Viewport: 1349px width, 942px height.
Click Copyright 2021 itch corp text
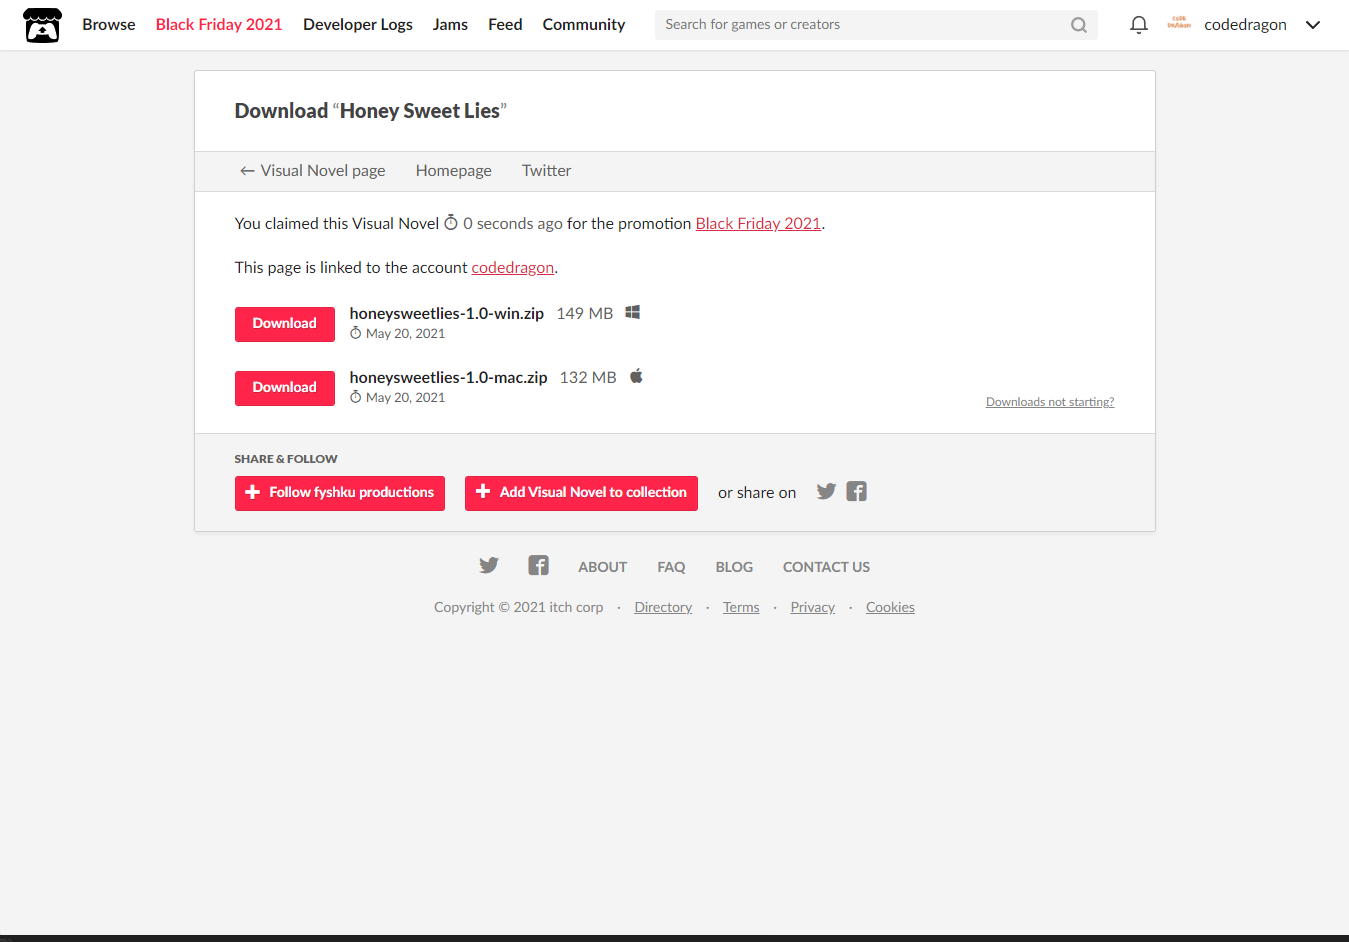(x=519, y=607)
